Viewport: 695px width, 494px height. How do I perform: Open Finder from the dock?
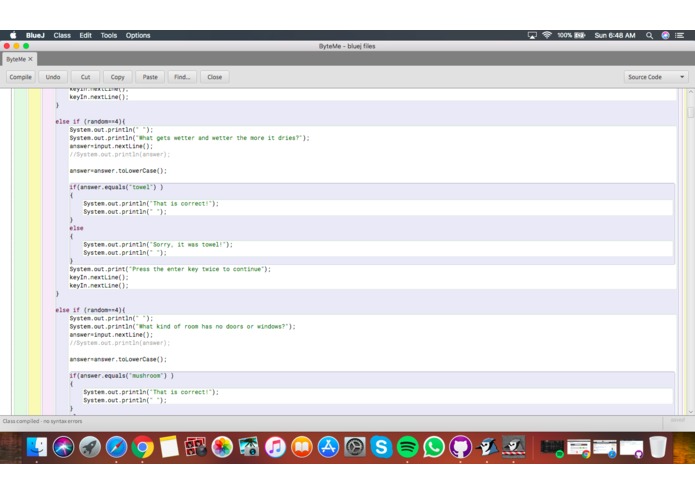click(x=37, y=447)
